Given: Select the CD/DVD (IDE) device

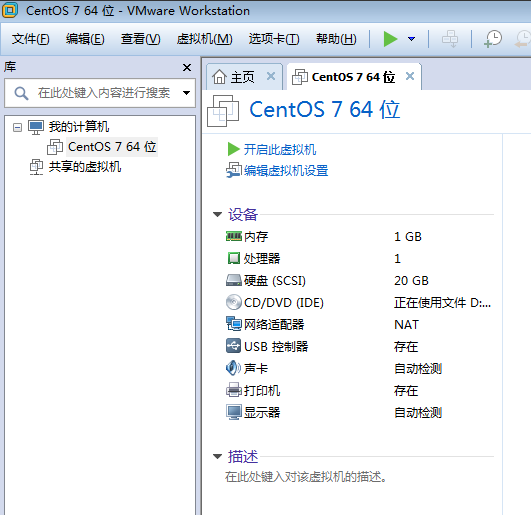Looking at the screenshot, I should (275, 302).
